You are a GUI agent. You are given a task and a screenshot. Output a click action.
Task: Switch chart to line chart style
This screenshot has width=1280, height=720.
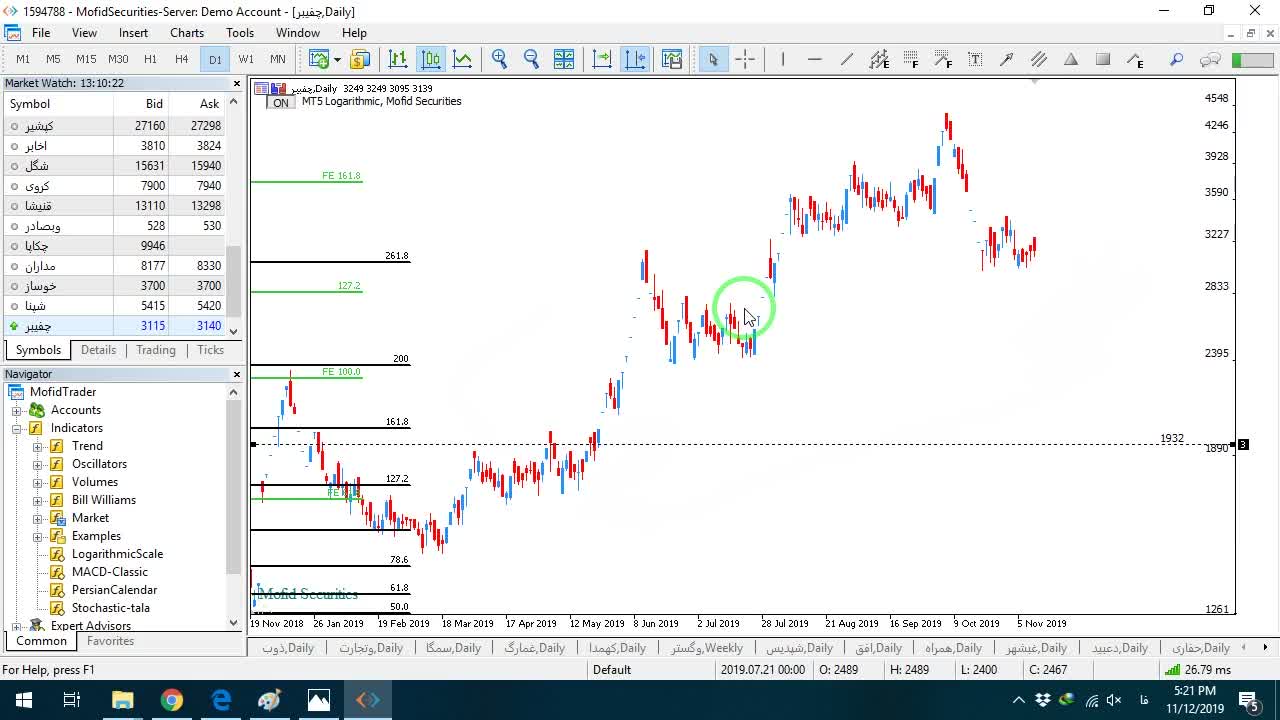click(463, 59)
